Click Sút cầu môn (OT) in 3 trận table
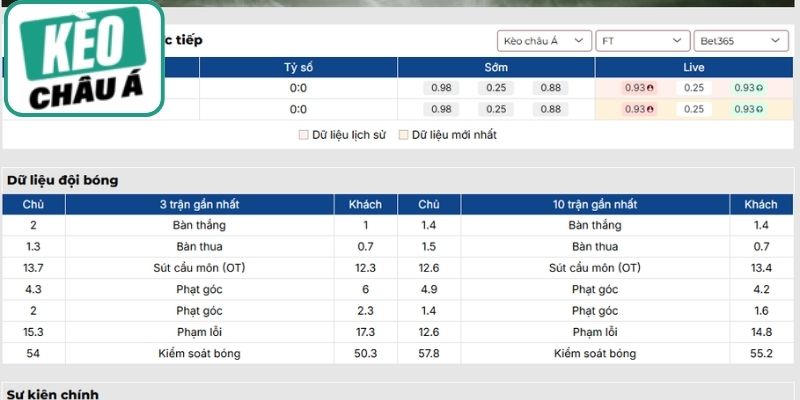 coord(199,268)
